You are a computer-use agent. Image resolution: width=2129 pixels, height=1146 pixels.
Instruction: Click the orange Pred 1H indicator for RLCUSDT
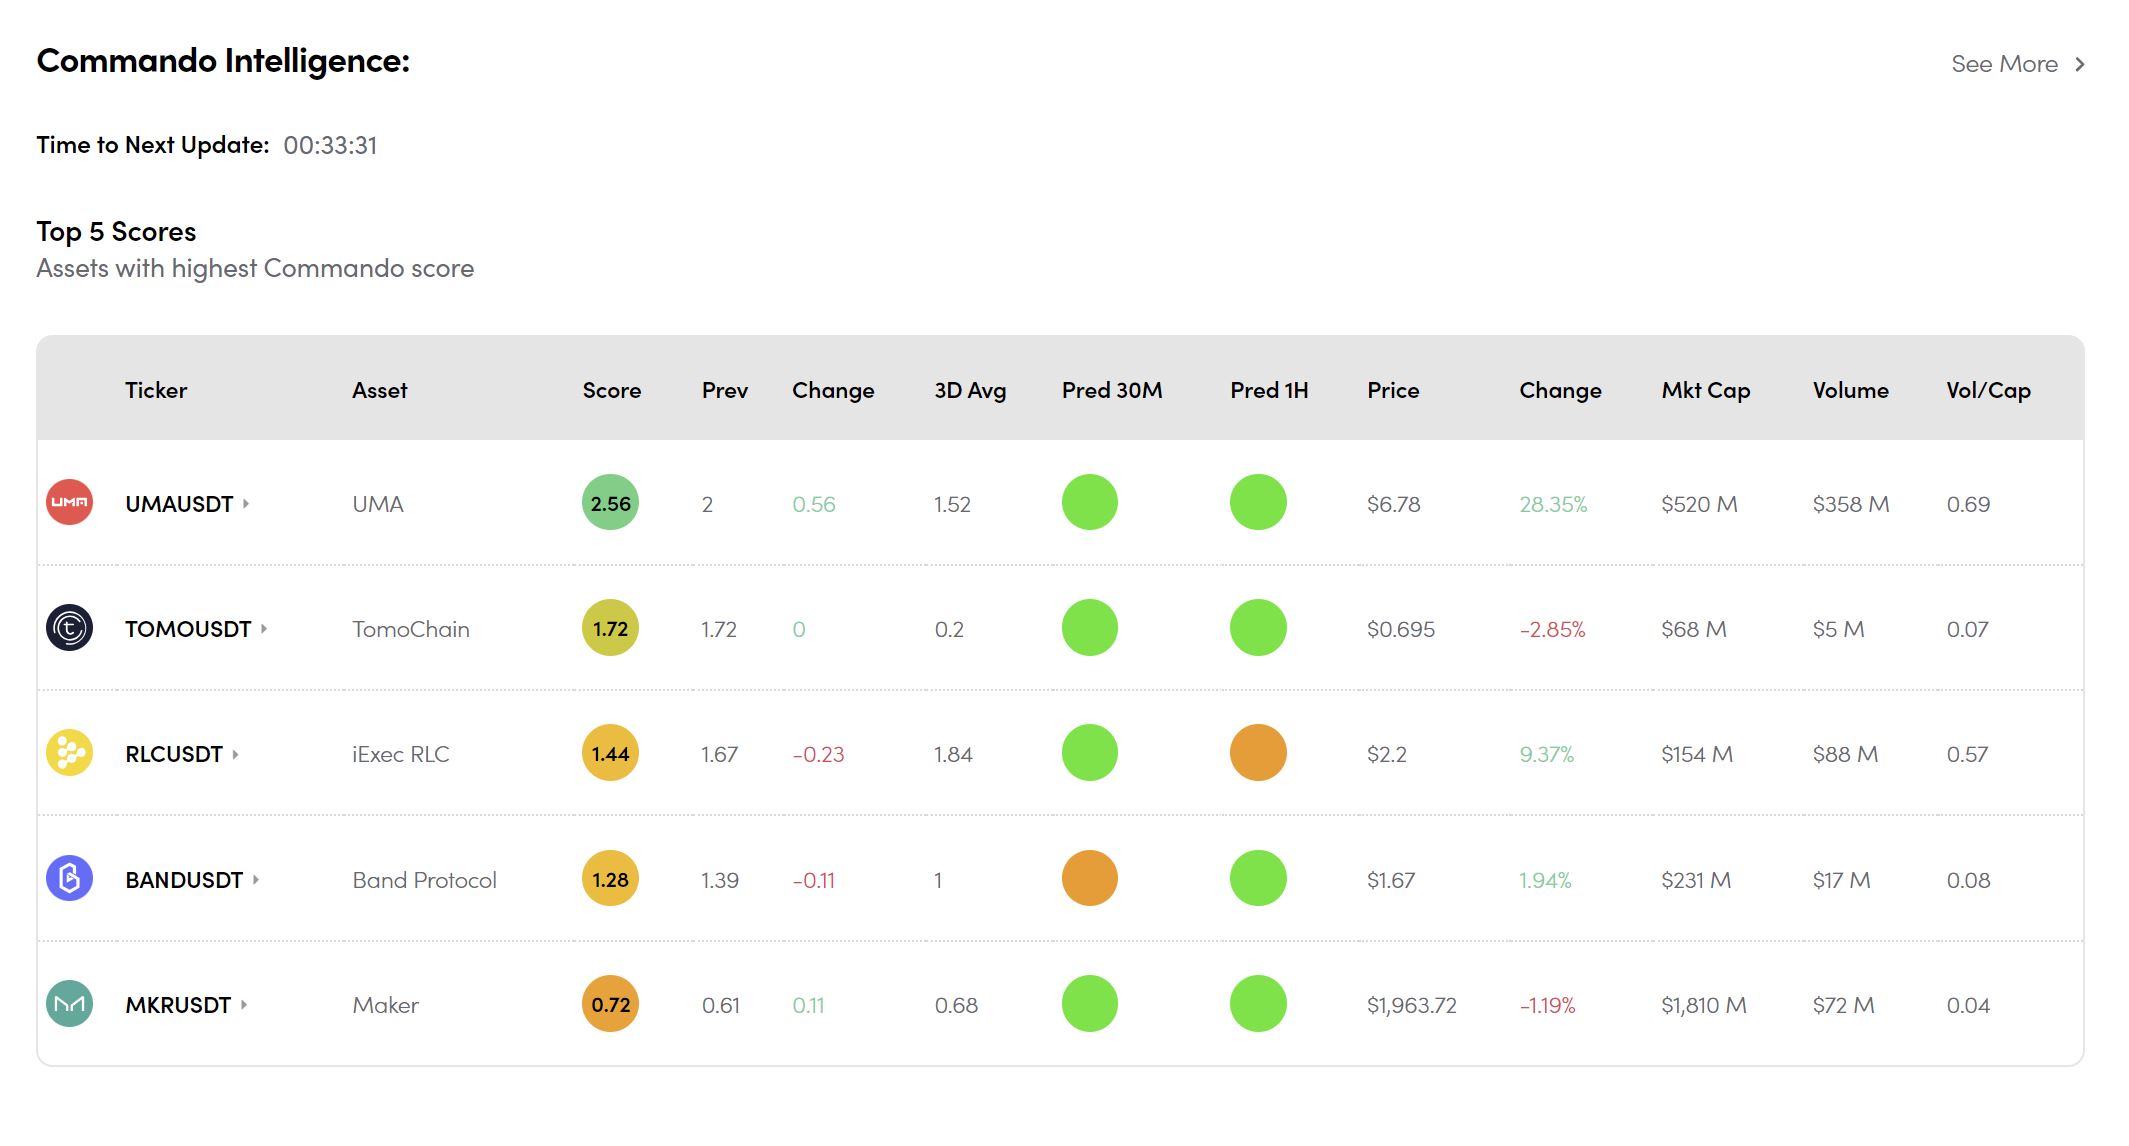click(x=1257, y=753)
